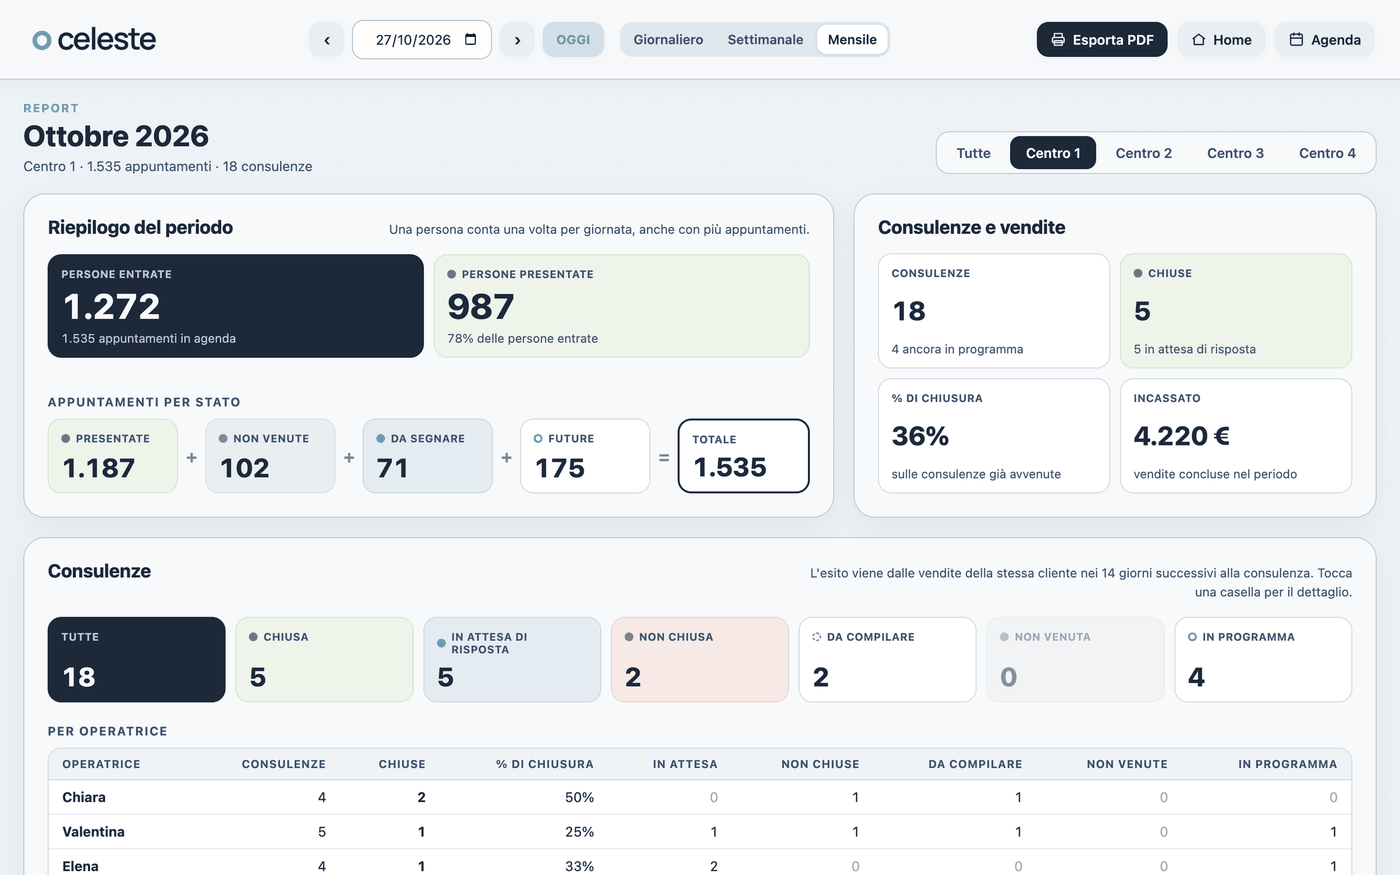
Task: Switch view to Settimanale
Action: click(765, 40)
